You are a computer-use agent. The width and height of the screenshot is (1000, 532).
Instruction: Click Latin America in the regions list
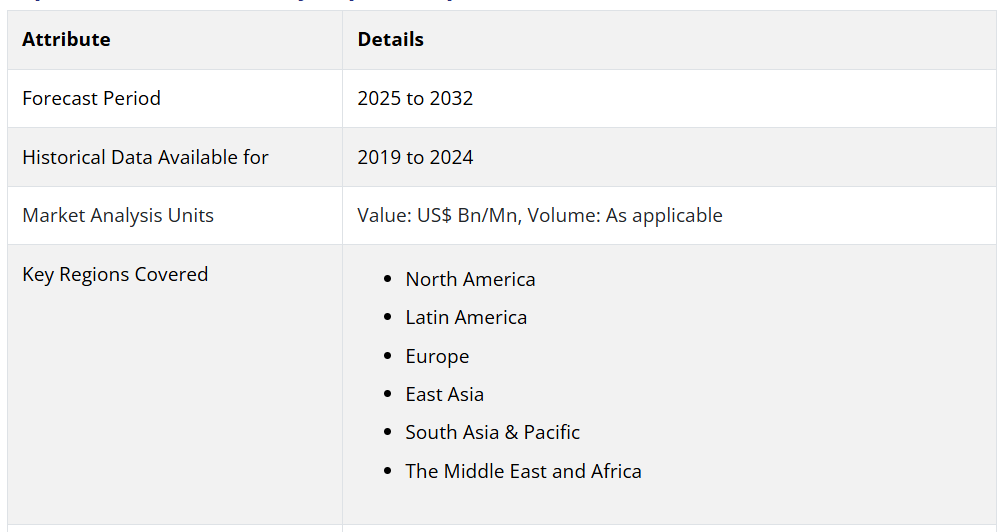(466, 317)
